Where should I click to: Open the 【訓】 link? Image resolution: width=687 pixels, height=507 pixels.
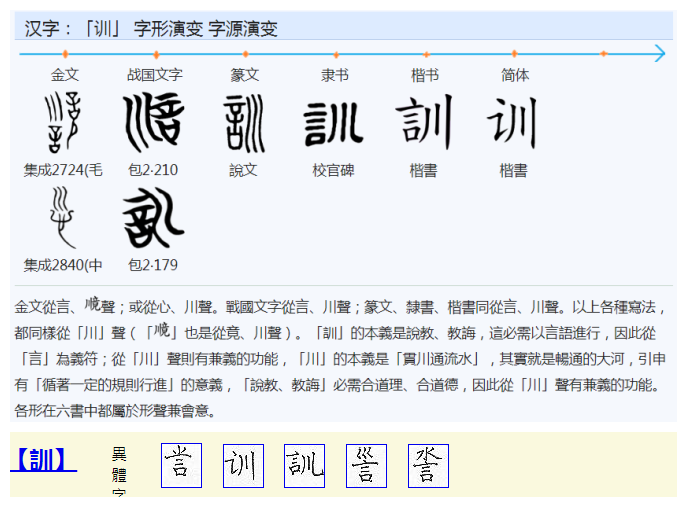pyautogui.click(x=43, y=460)
